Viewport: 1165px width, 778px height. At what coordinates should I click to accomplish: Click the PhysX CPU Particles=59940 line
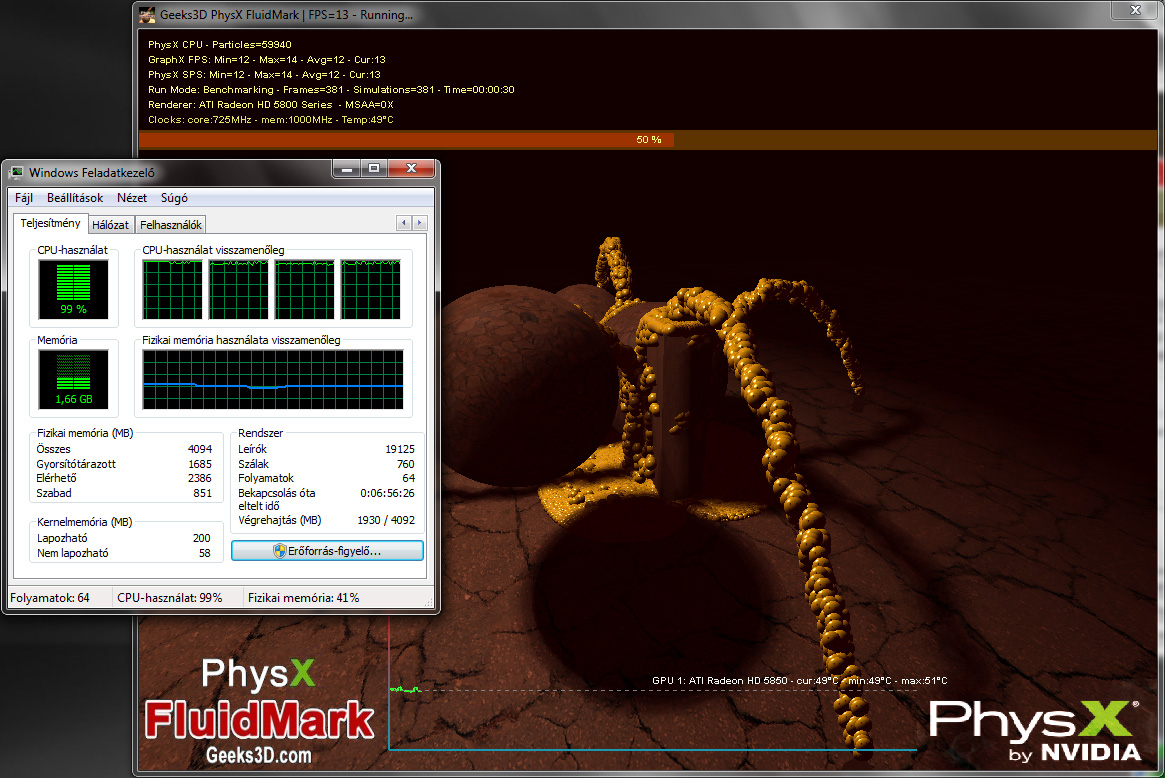point(219,45)
